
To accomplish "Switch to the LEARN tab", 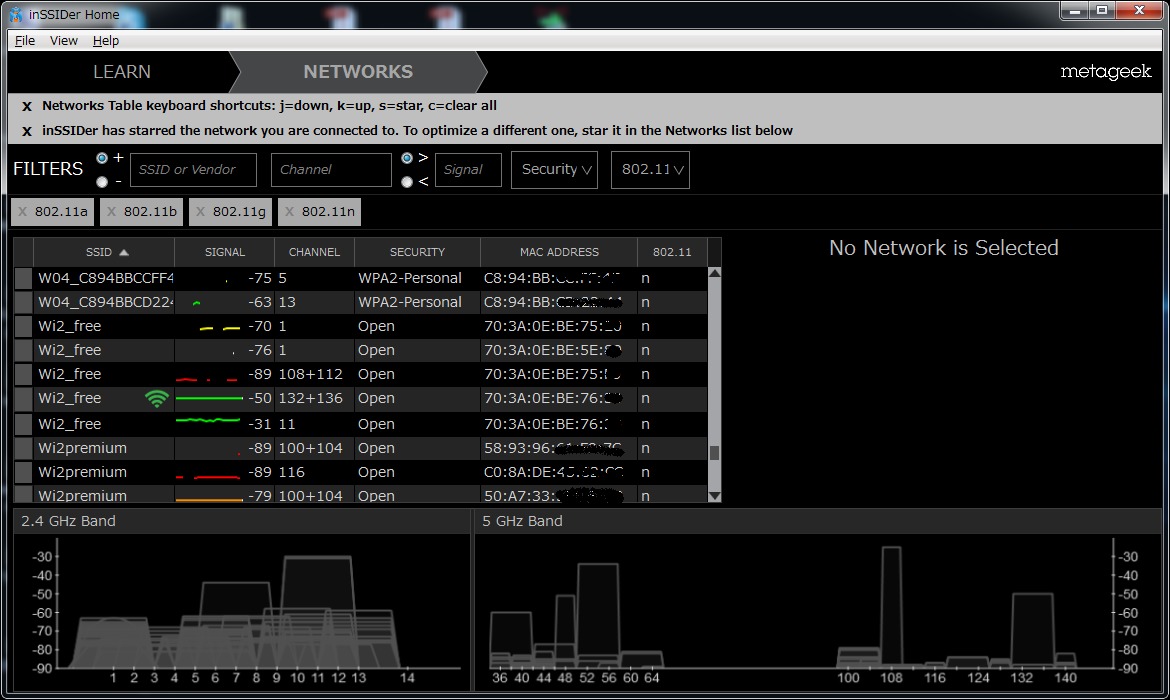I will [x=122, y=72].
